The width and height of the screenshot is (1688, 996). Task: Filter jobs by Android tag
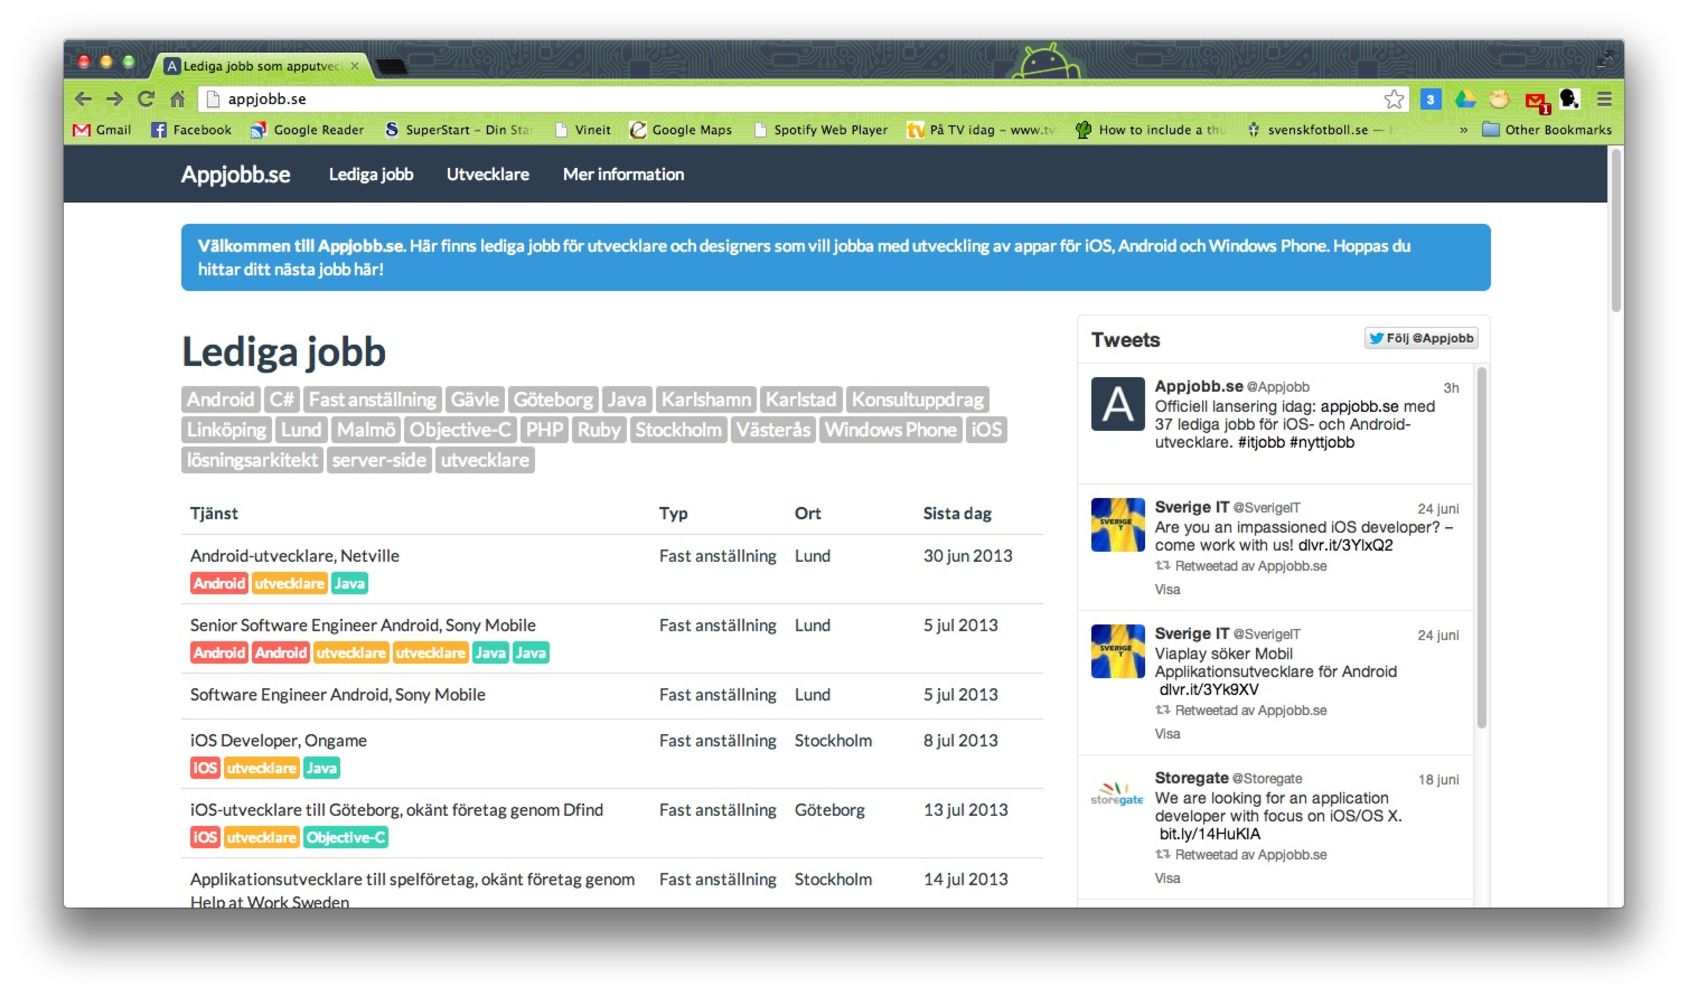click(x=221, y=399)
